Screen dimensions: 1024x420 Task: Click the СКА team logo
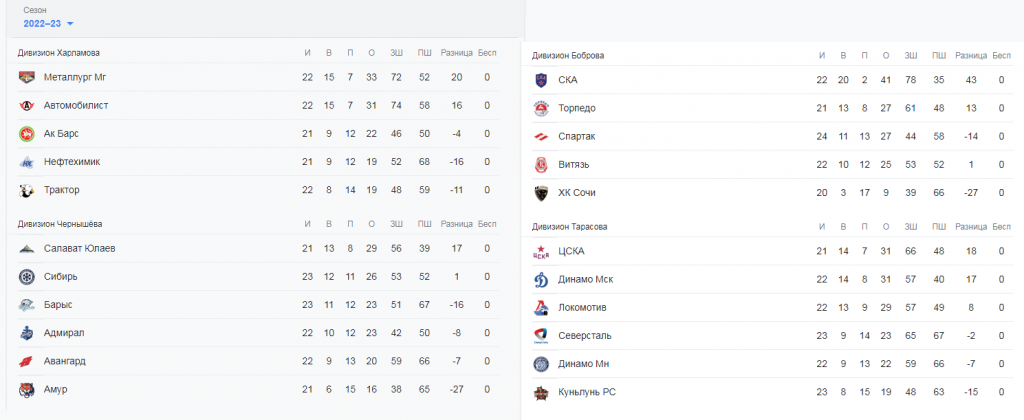pyautogui.click(x=541, y=80)
